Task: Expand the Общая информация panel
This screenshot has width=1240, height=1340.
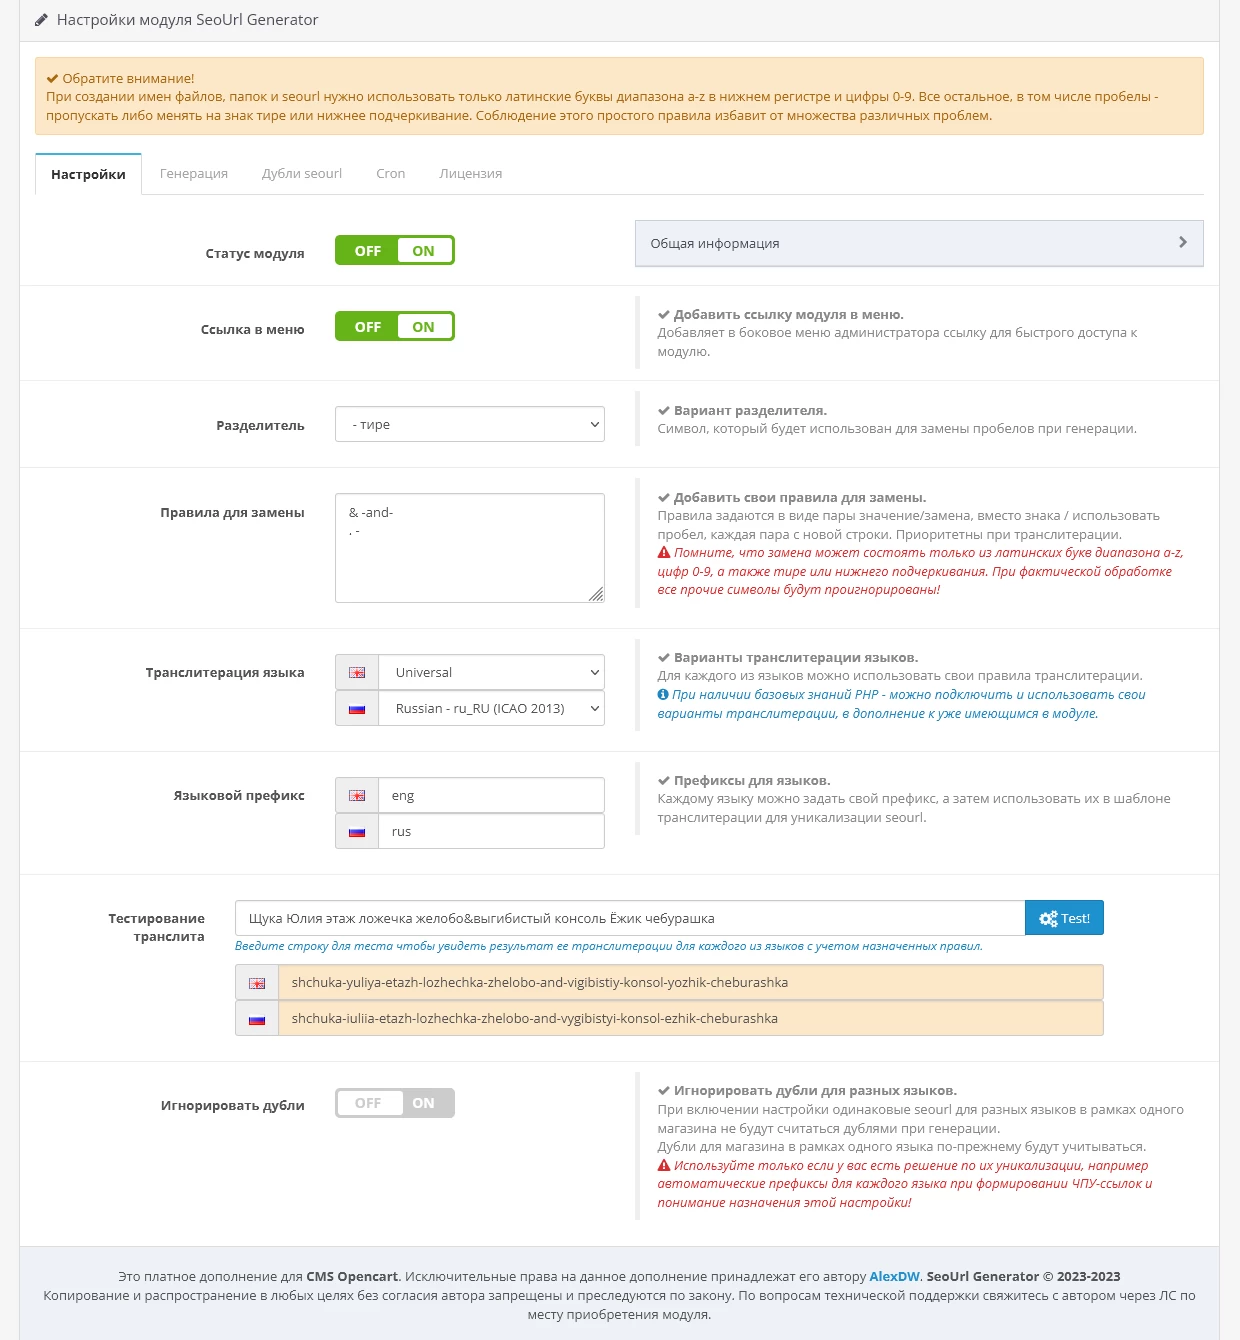Action: point(919,243)
